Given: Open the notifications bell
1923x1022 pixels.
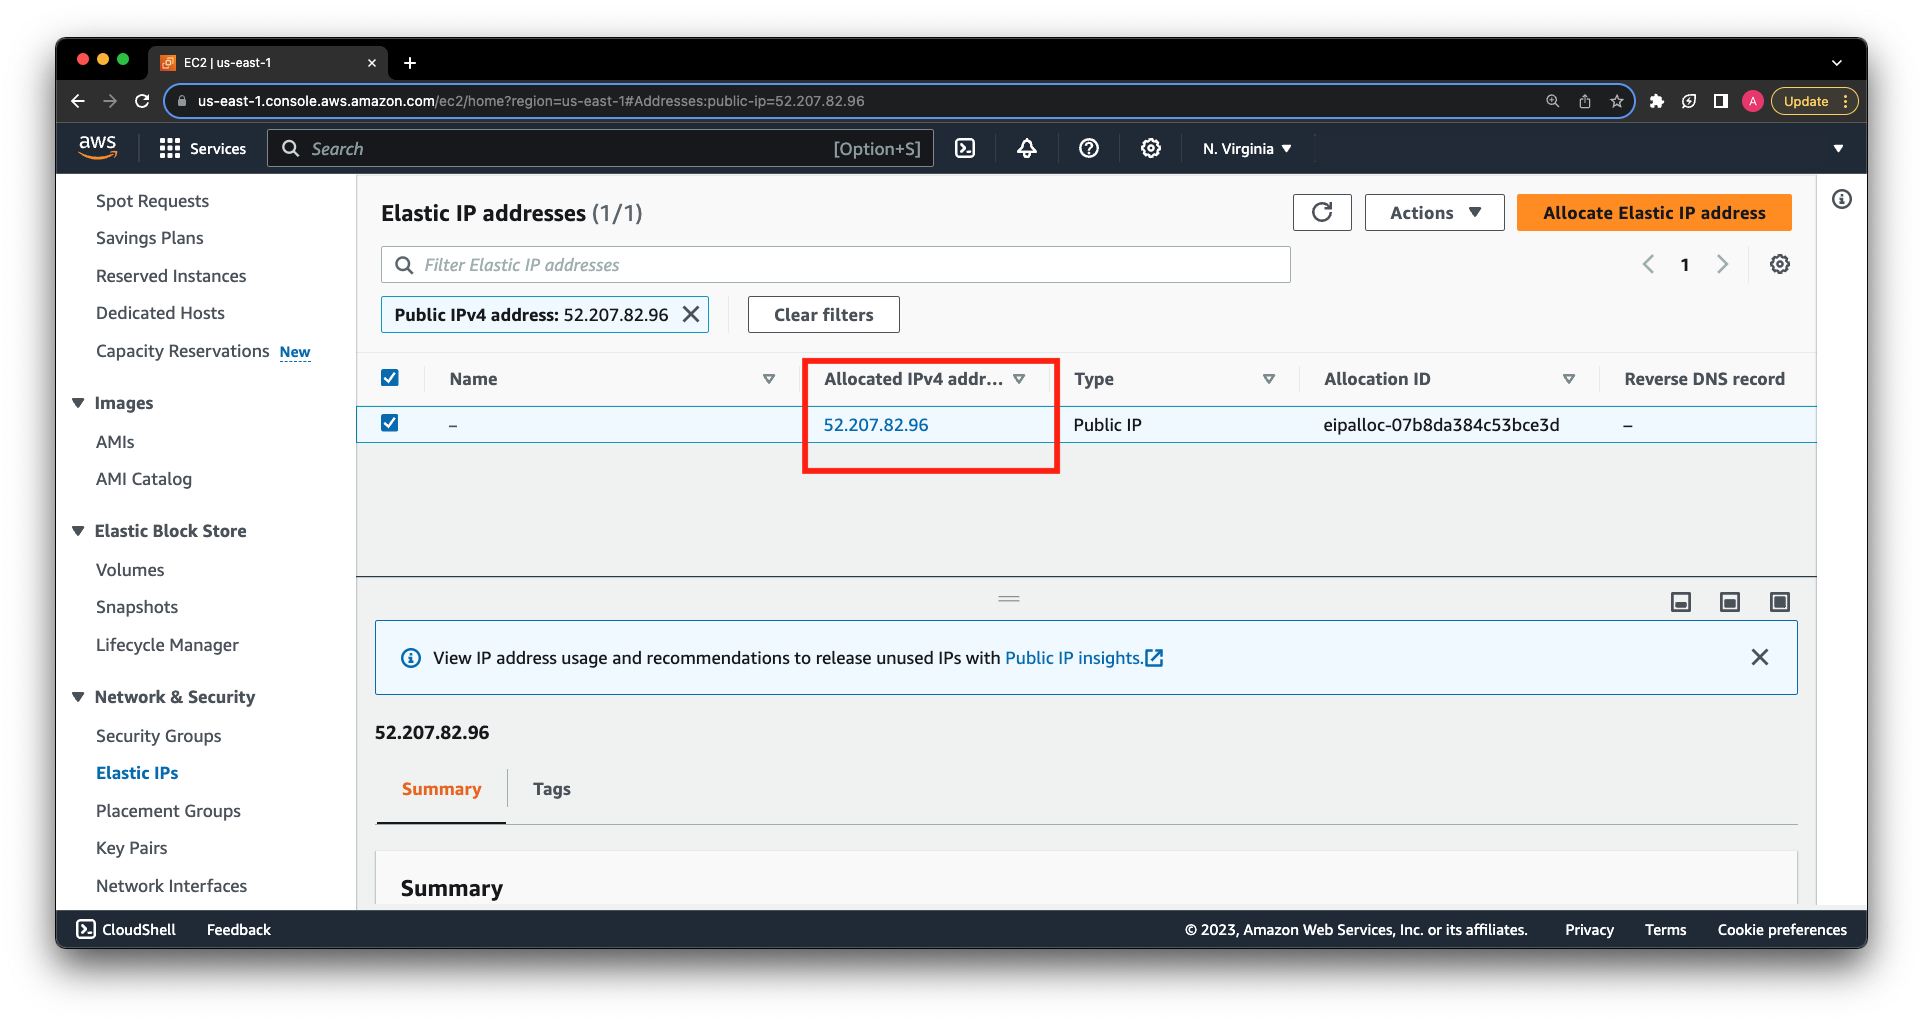Looking at the screenshot, I should tap(1027, 148).
